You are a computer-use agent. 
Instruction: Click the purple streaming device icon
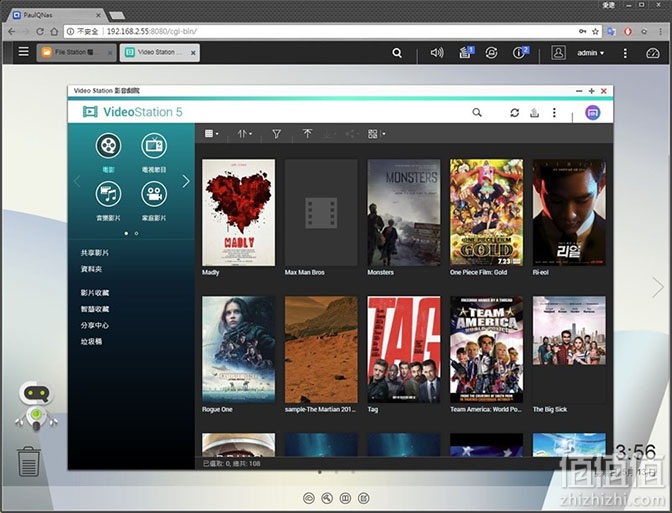click(593, 113)
